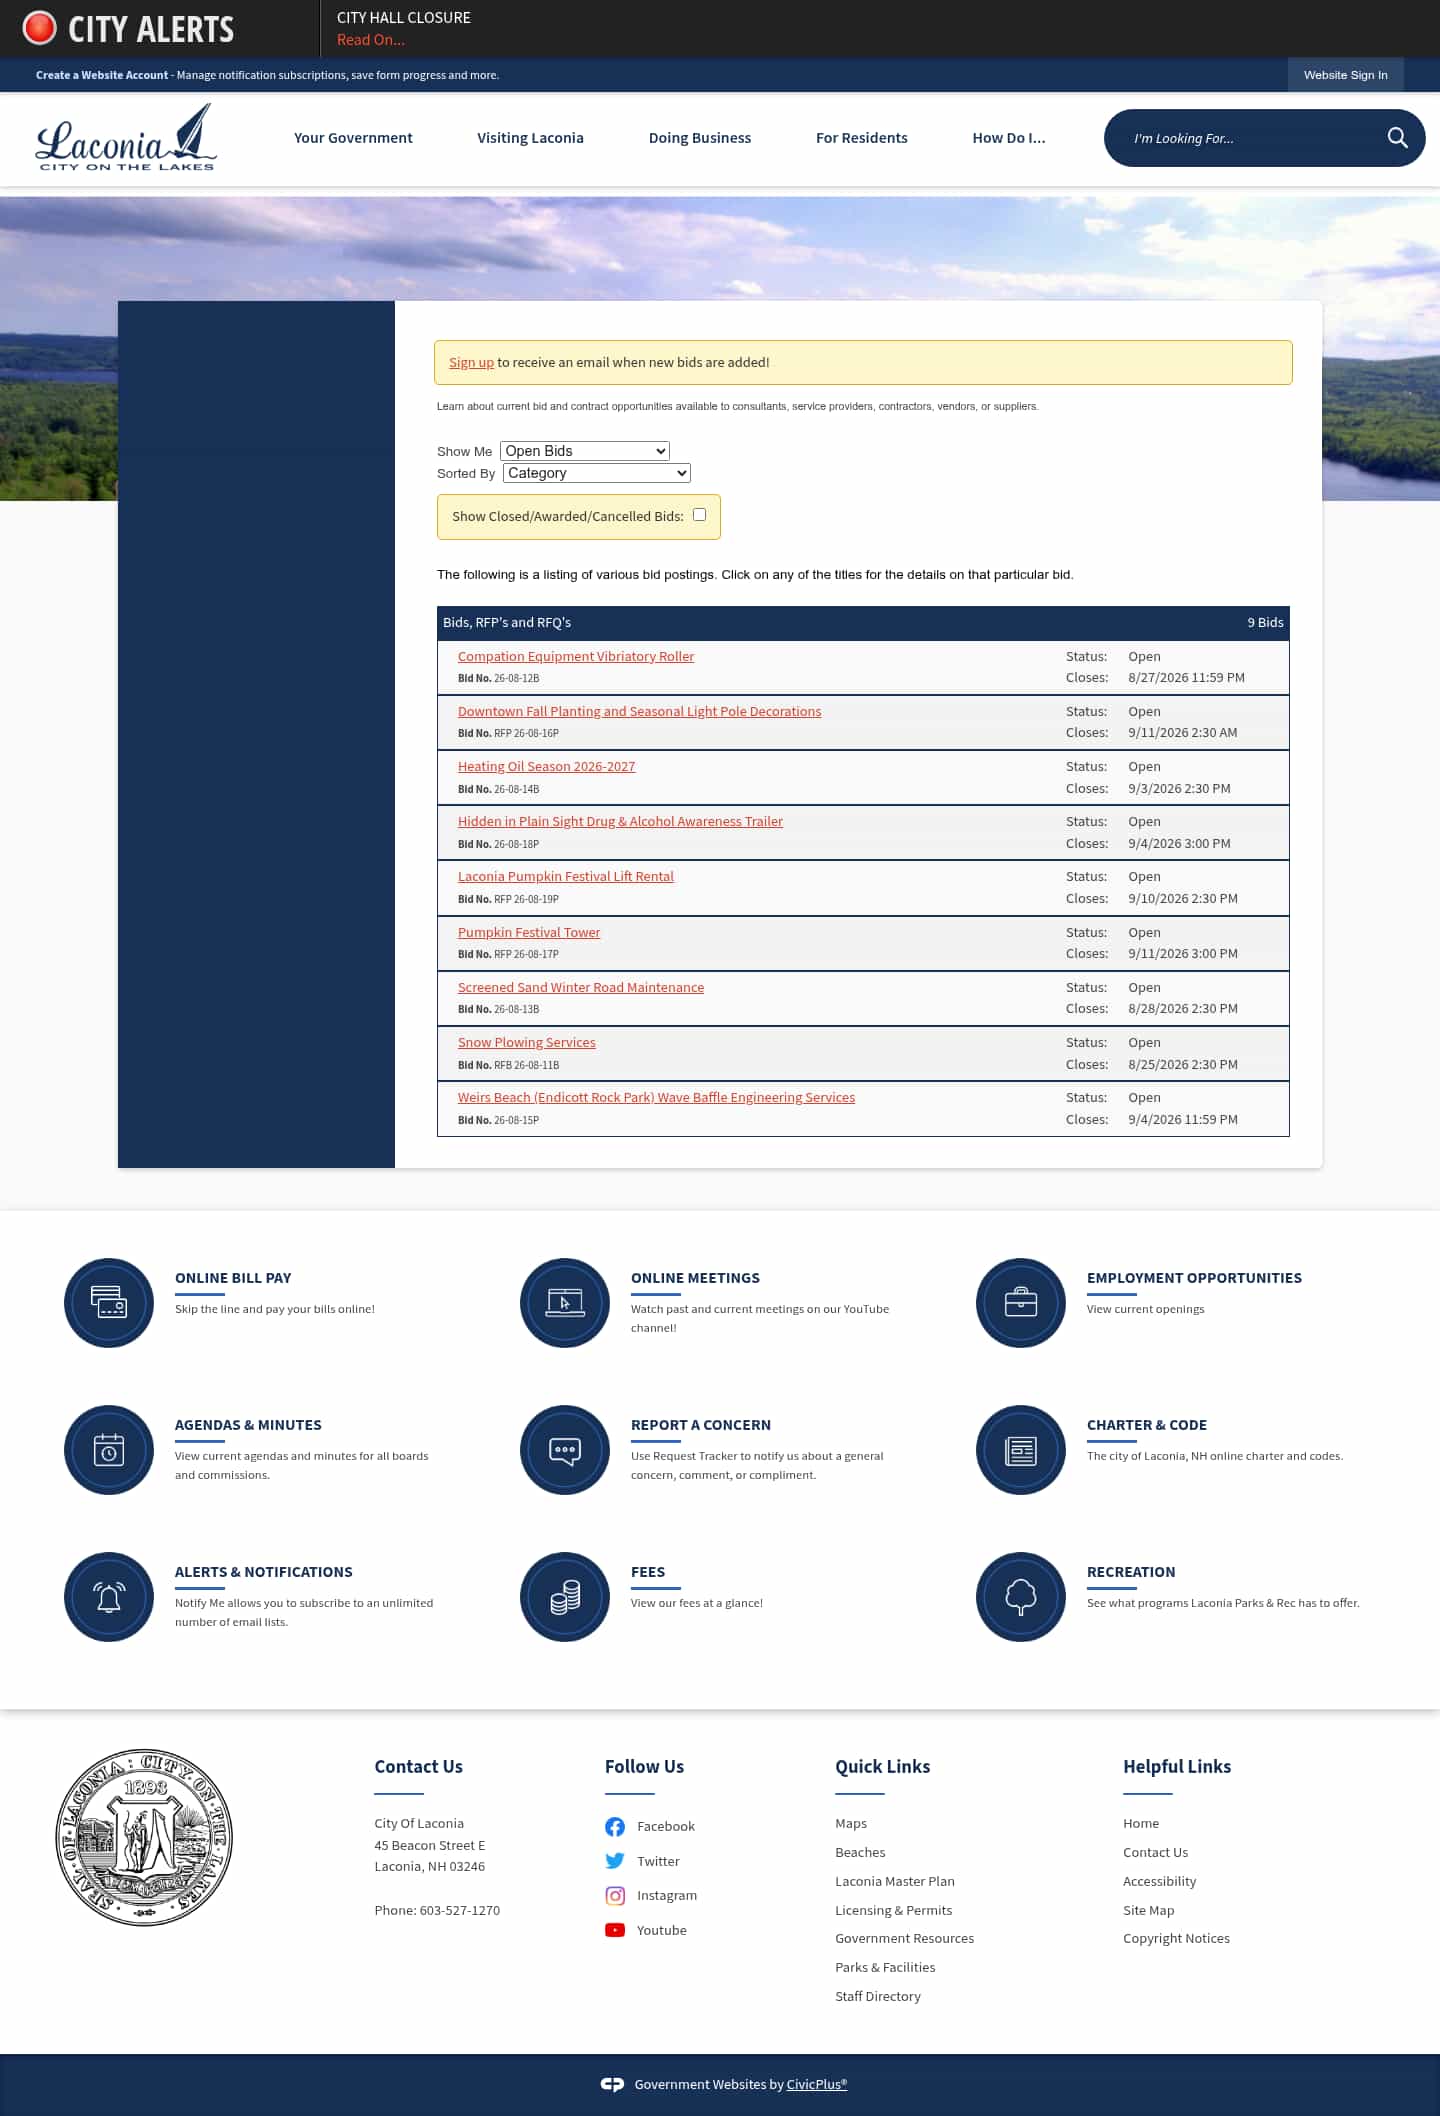Screen dimensions: 1440x2116
Task: Click the Laconia sailboat logo
Action: 126,138
